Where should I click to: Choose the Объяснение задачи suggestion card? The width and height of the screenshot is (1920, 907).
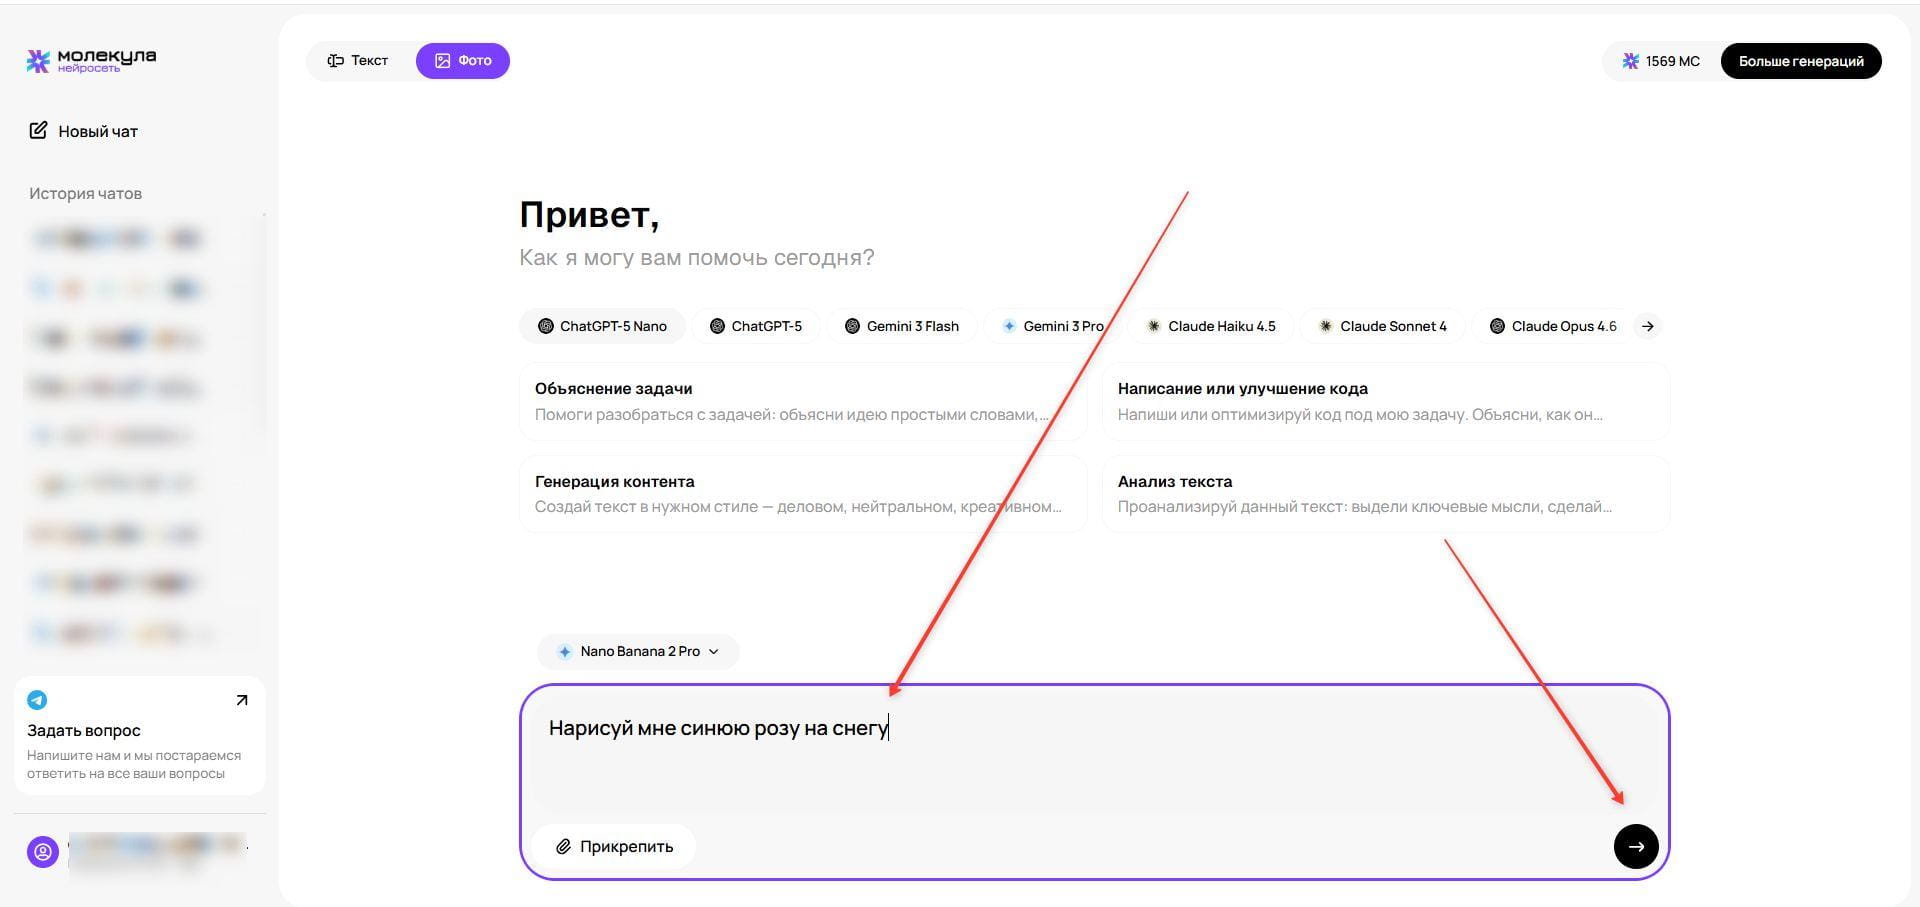[x=803, y=401]
